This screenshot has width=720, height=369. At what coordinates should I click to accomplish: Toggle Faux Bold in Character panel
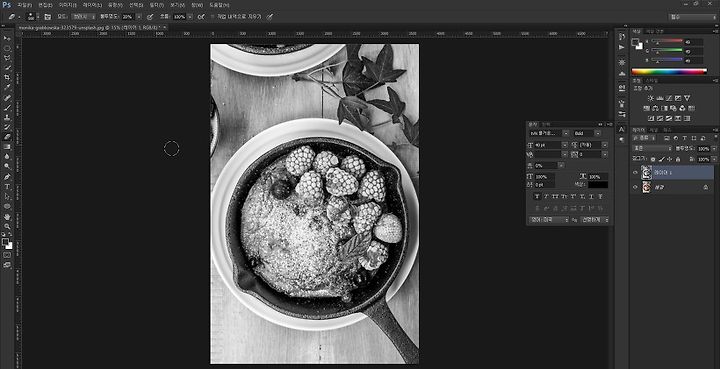point(537,196)
